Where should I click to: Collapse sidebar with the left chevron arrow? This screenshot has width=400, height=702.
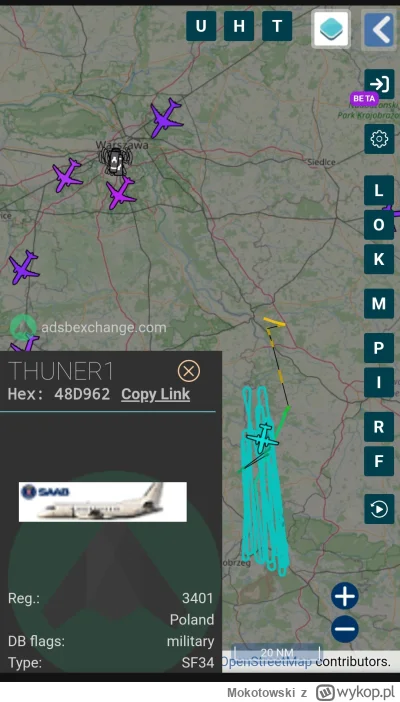[379, 30]
